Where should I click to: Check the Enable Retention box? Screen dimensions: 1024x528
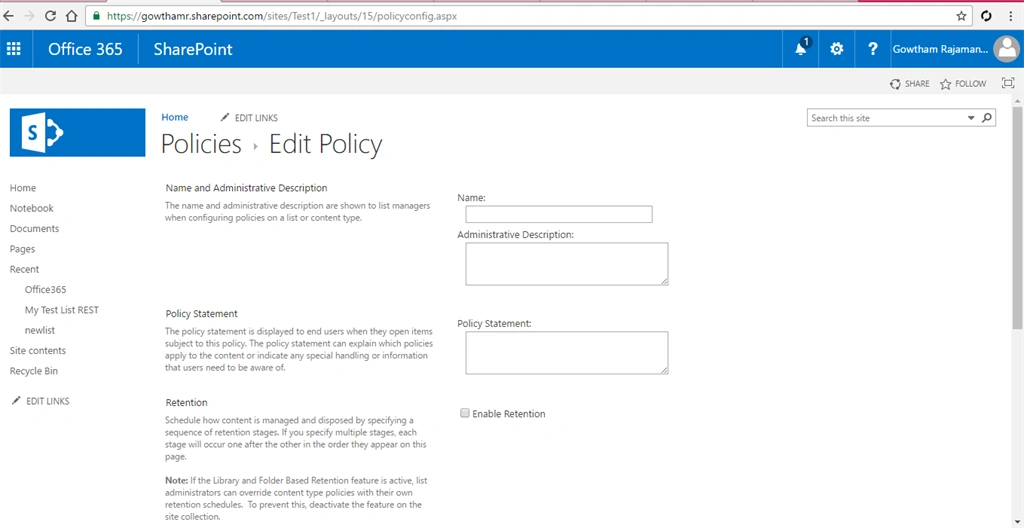(x=465, y=413)
